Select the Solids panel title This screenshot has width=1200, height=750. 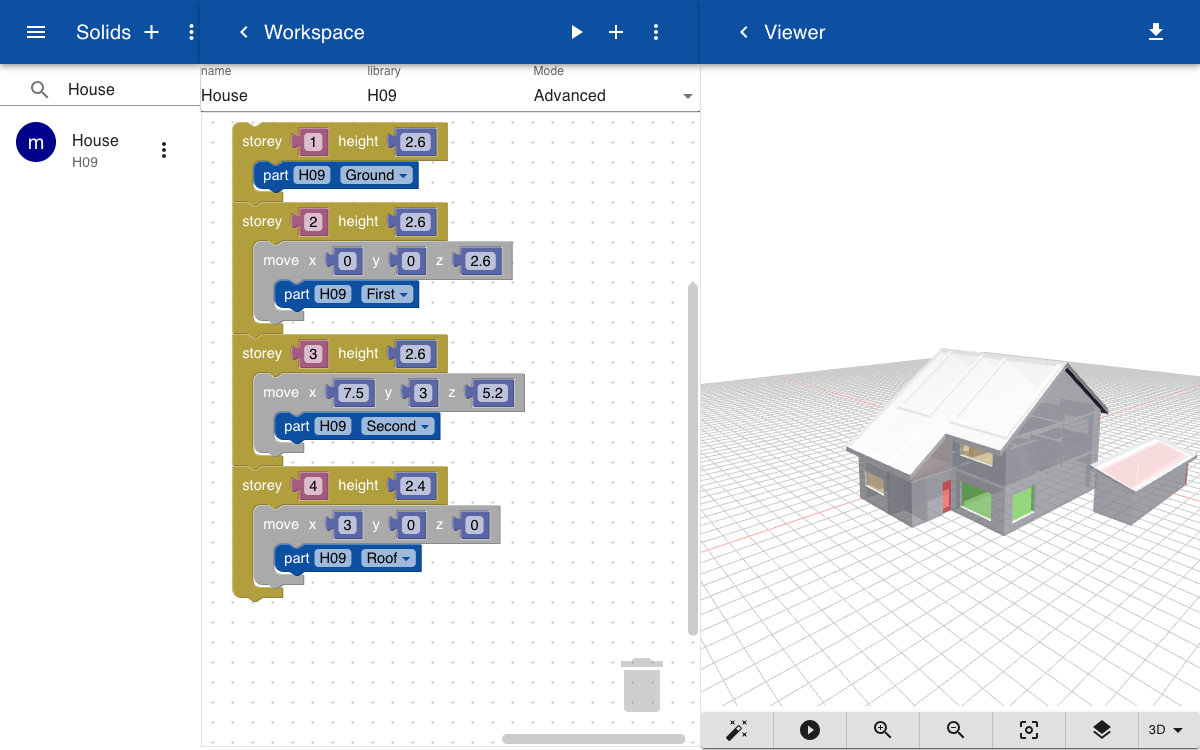[x=104, y=32]
